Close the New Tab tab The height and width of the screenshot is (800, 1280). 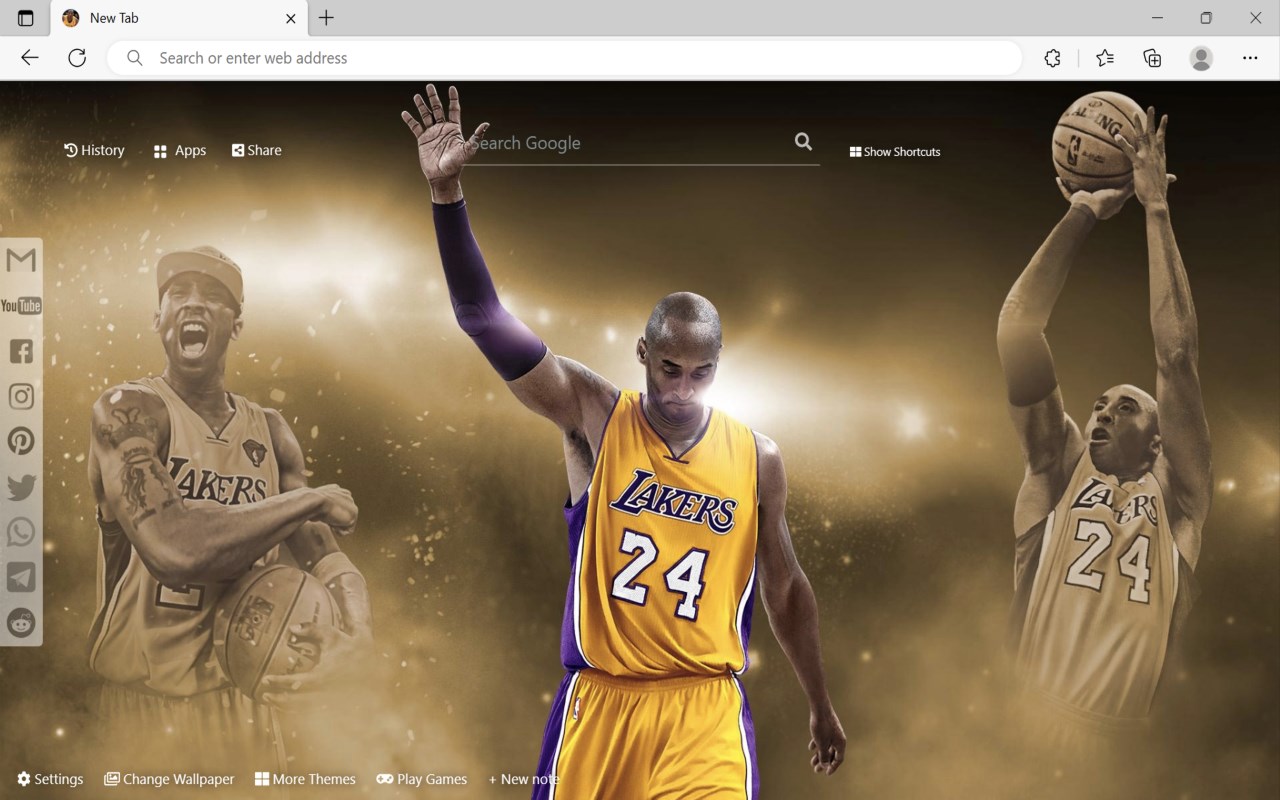pos(291,18)
